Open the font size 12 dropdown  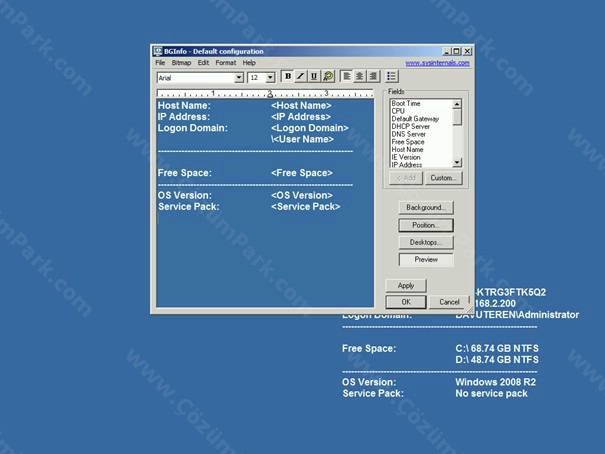coord(270,78)
